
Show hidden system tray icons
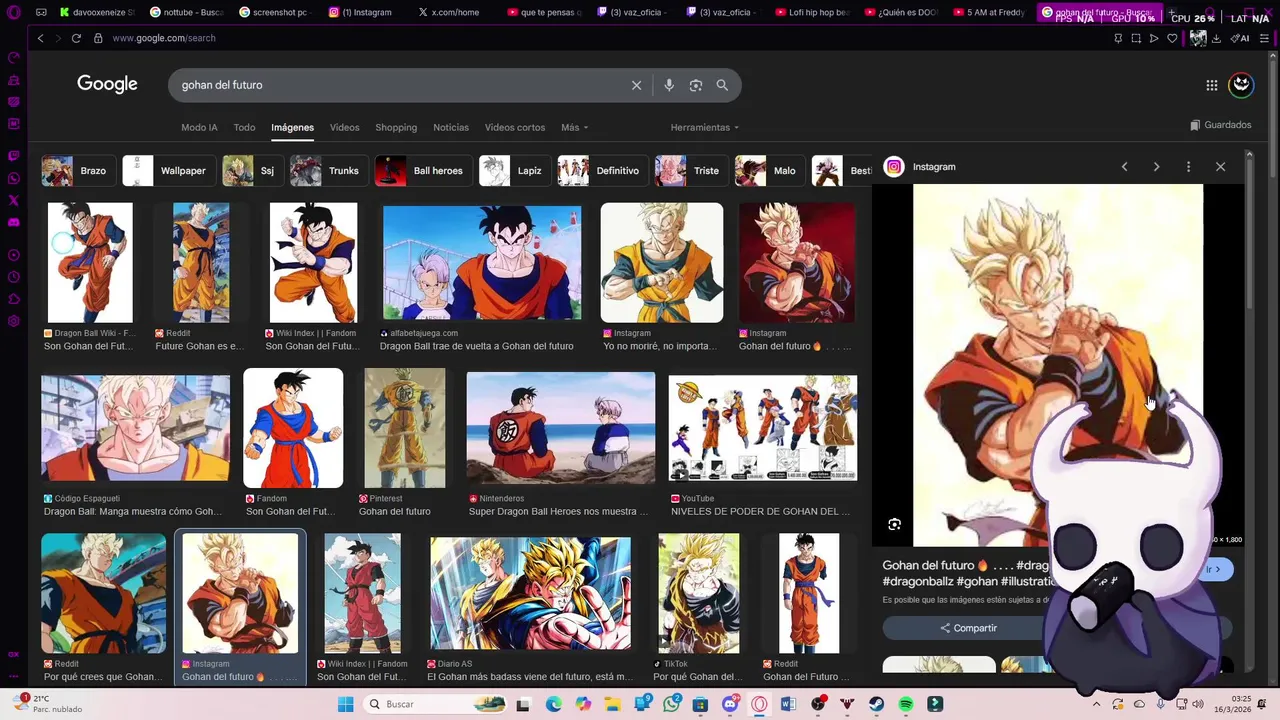click(1097, 704)
